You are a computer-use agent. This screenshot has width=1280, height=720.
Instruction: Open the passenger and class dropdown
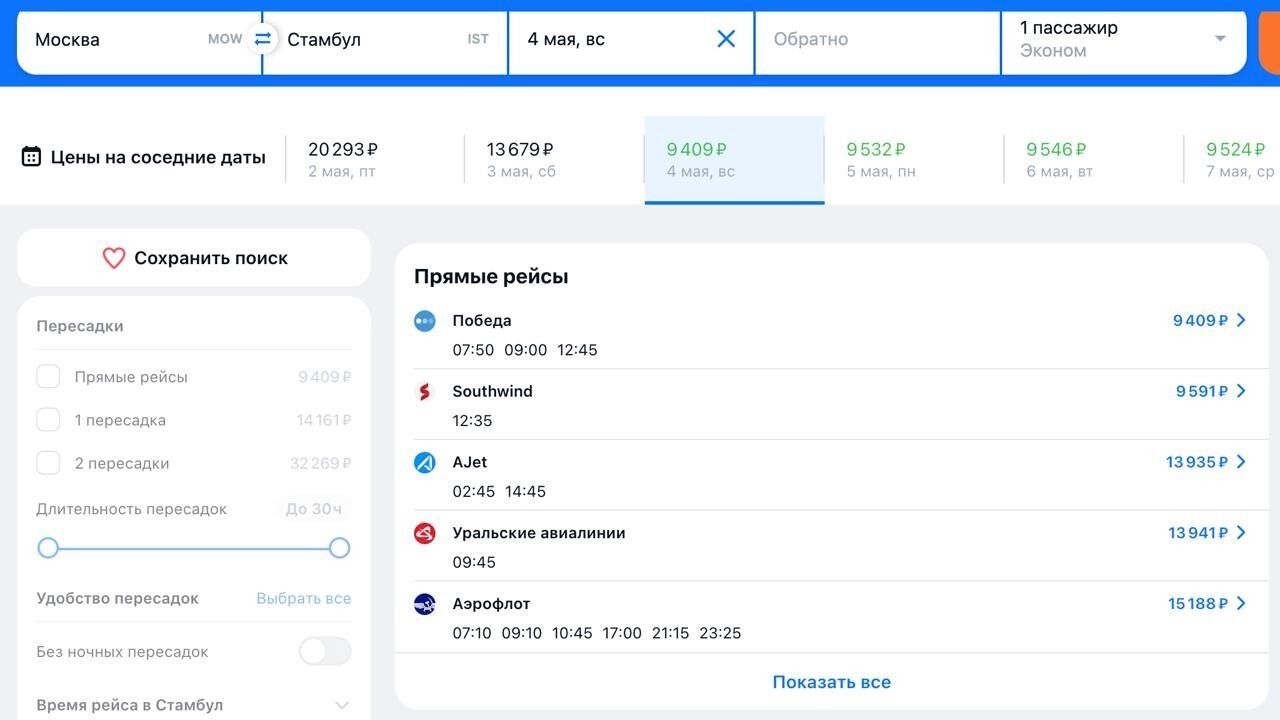(1219, 39)
